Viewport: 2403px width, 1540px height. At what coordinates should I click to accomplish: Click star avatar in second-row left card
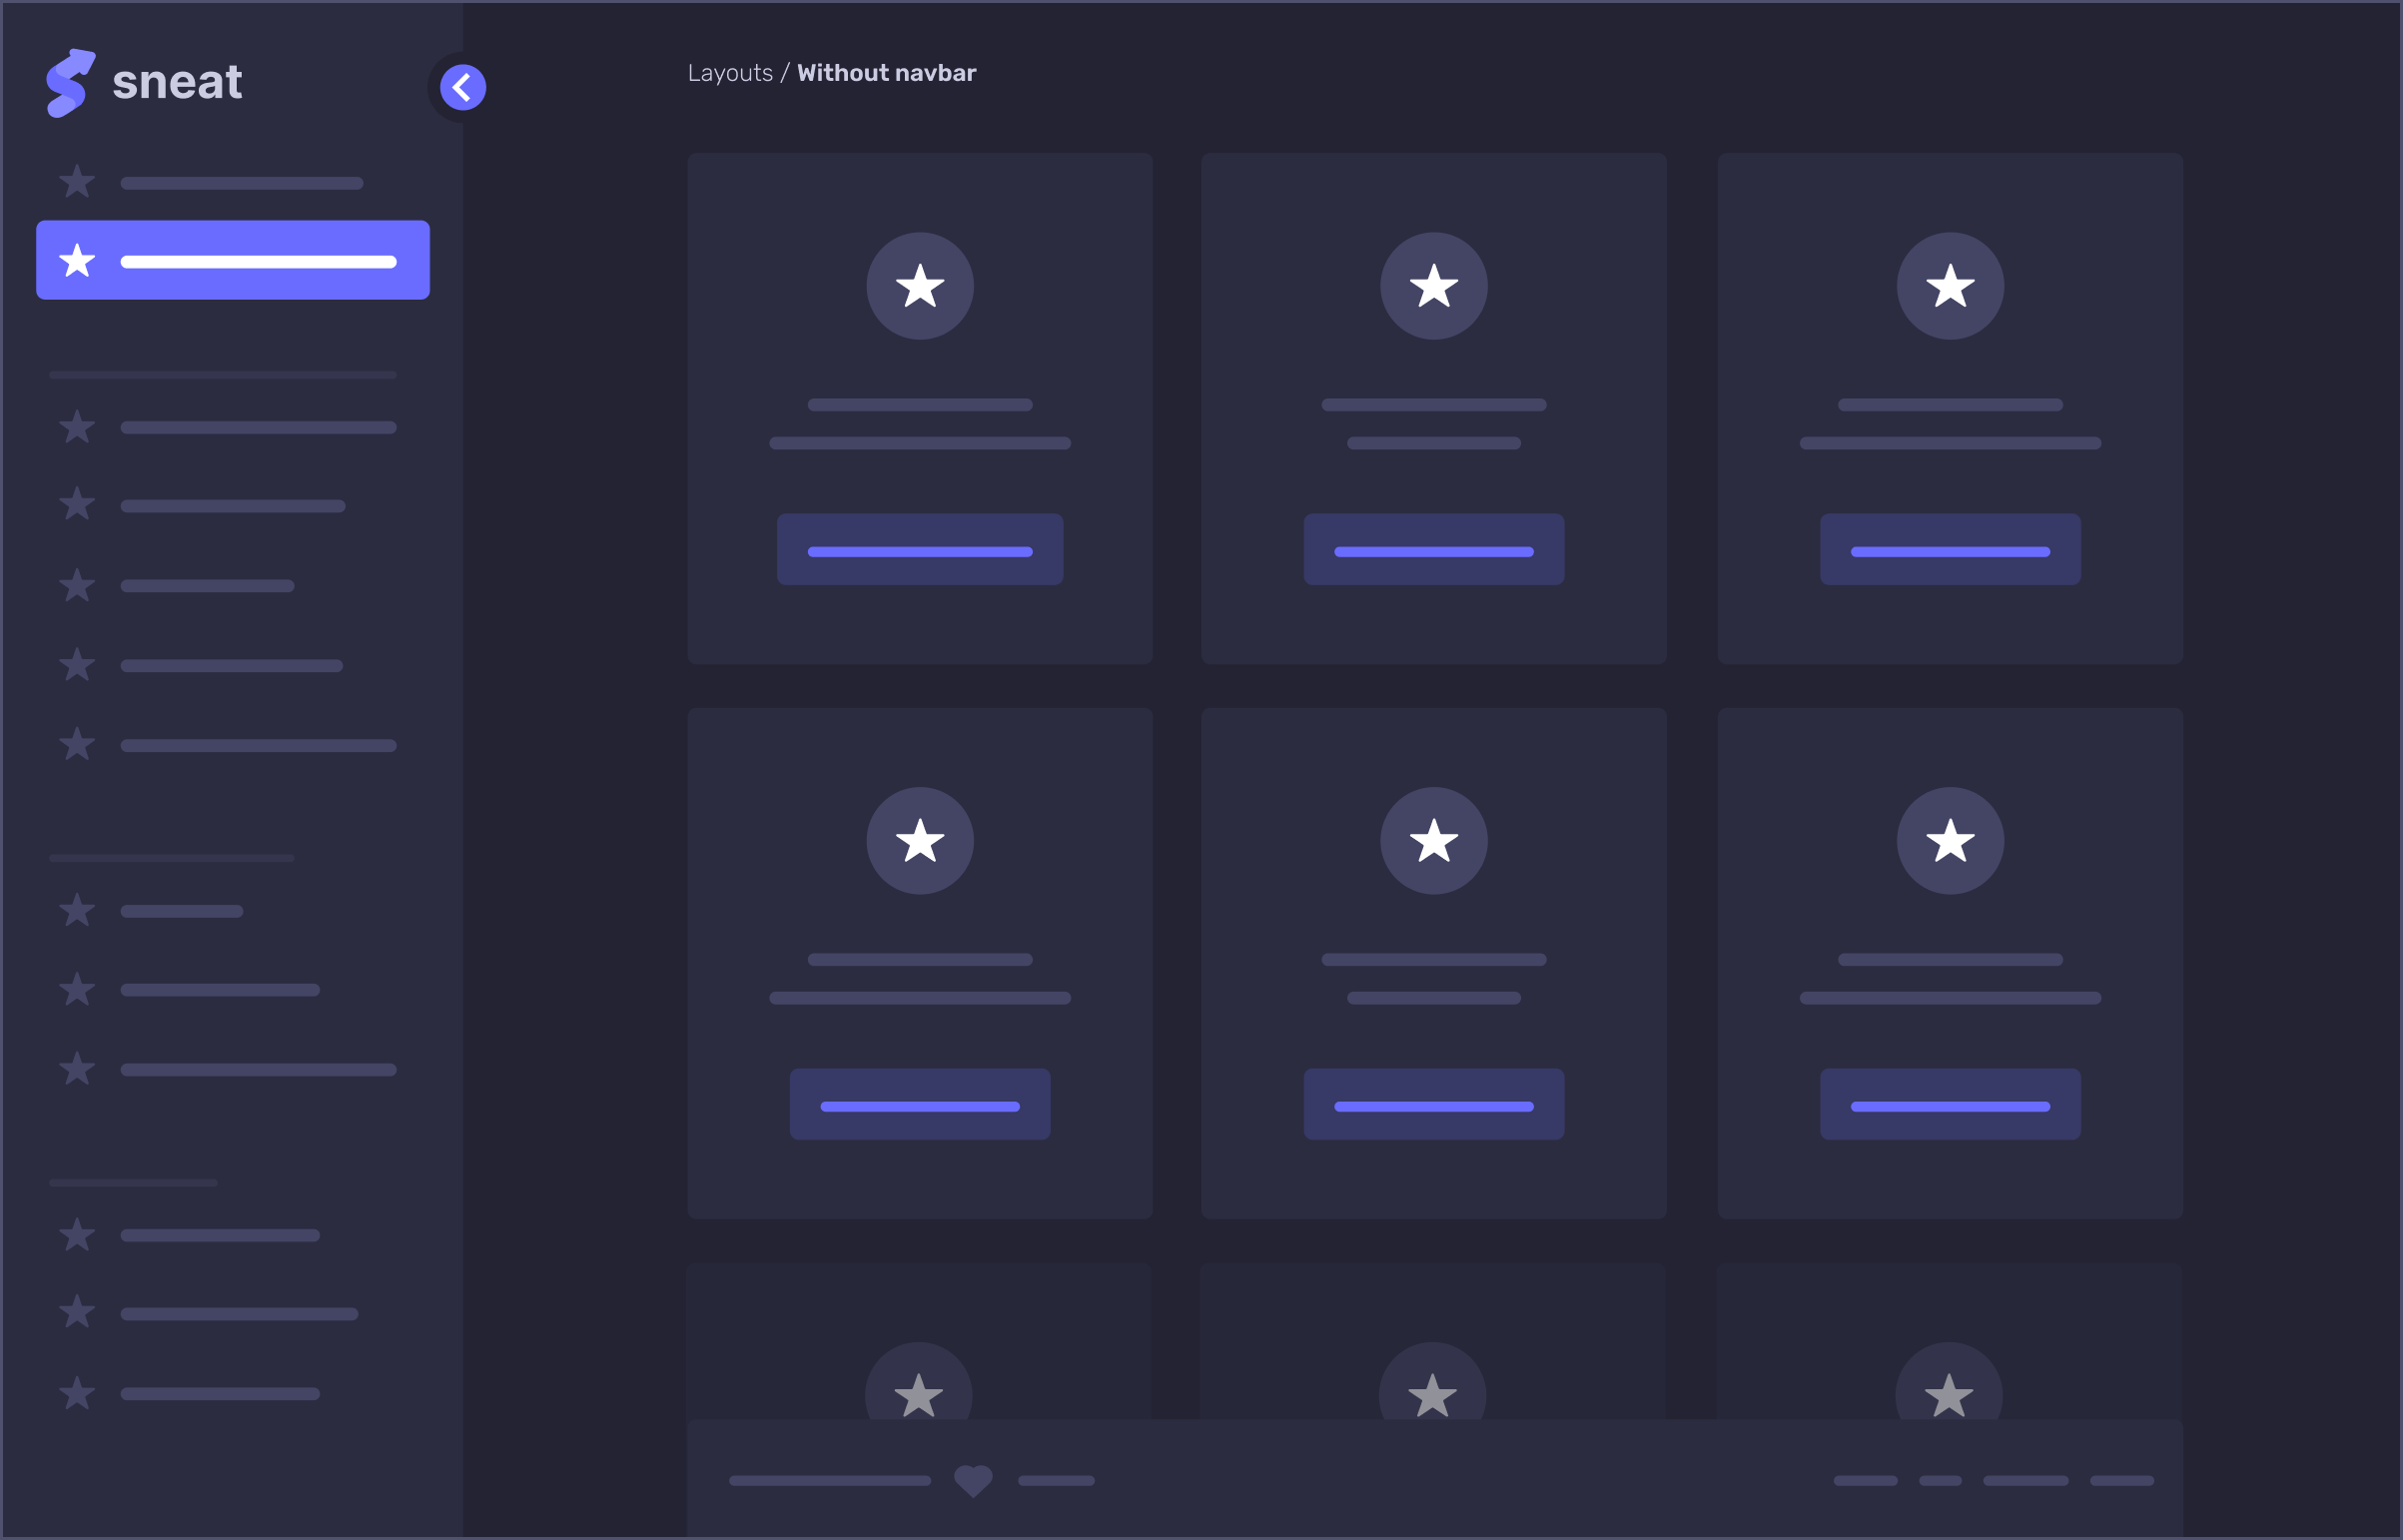coord(919,841)
